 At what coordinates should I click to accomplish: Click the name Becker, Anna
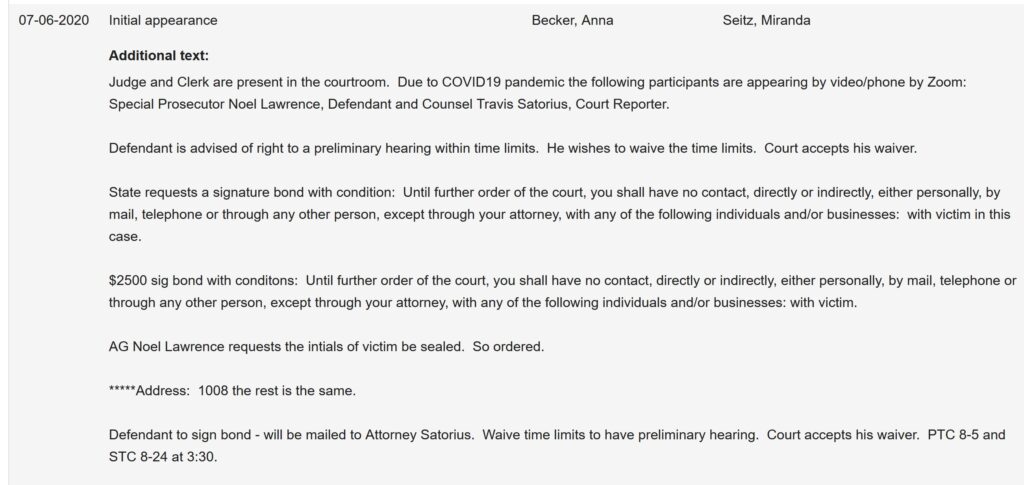point(573,20)
